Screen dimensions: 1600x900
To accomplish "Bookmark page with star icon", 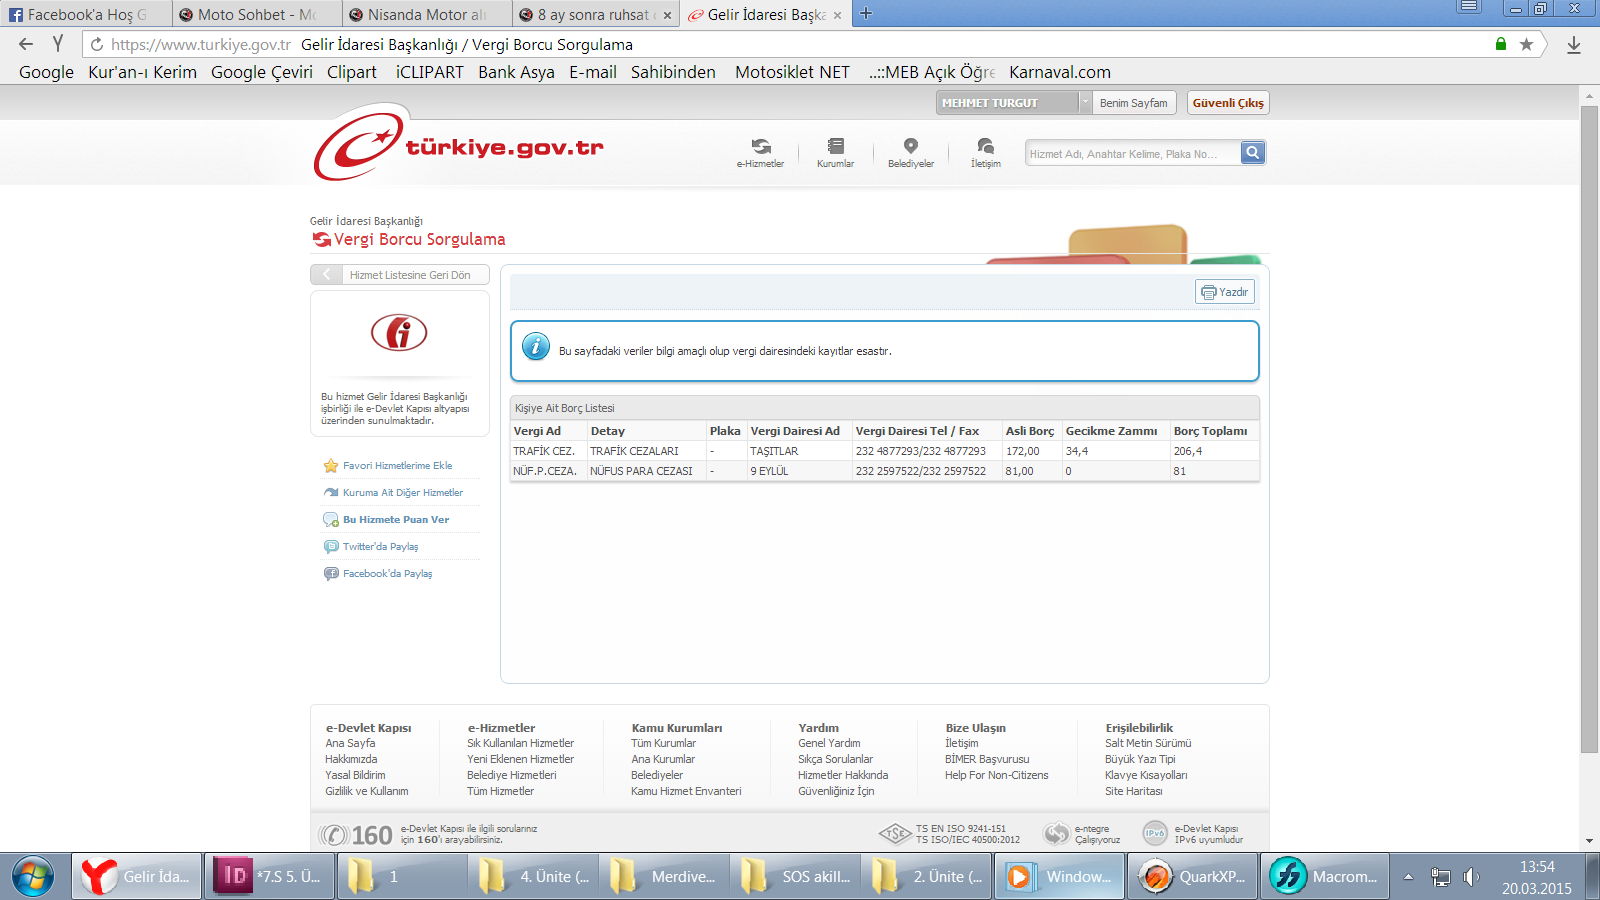I will pos(1526,44).
